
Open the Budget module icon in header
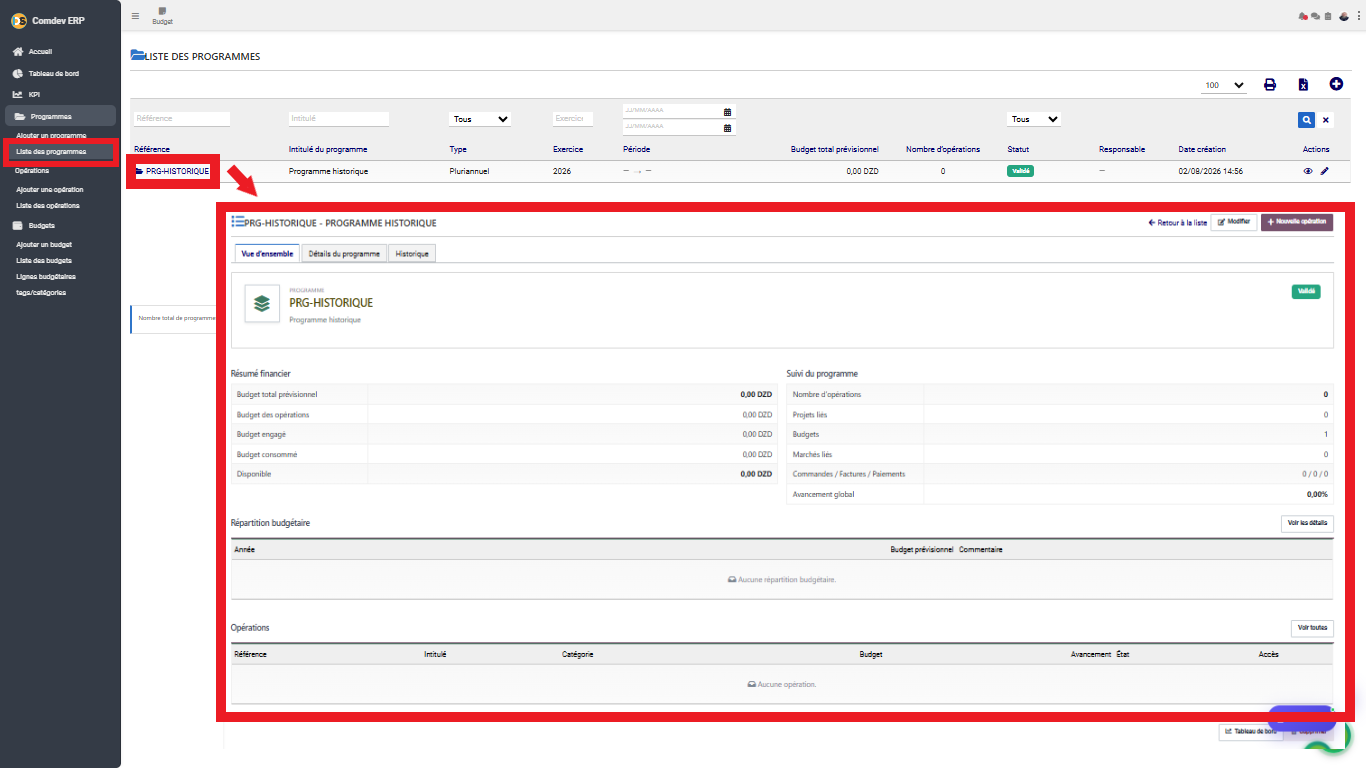pyautogui.click(x=162, y=15)
